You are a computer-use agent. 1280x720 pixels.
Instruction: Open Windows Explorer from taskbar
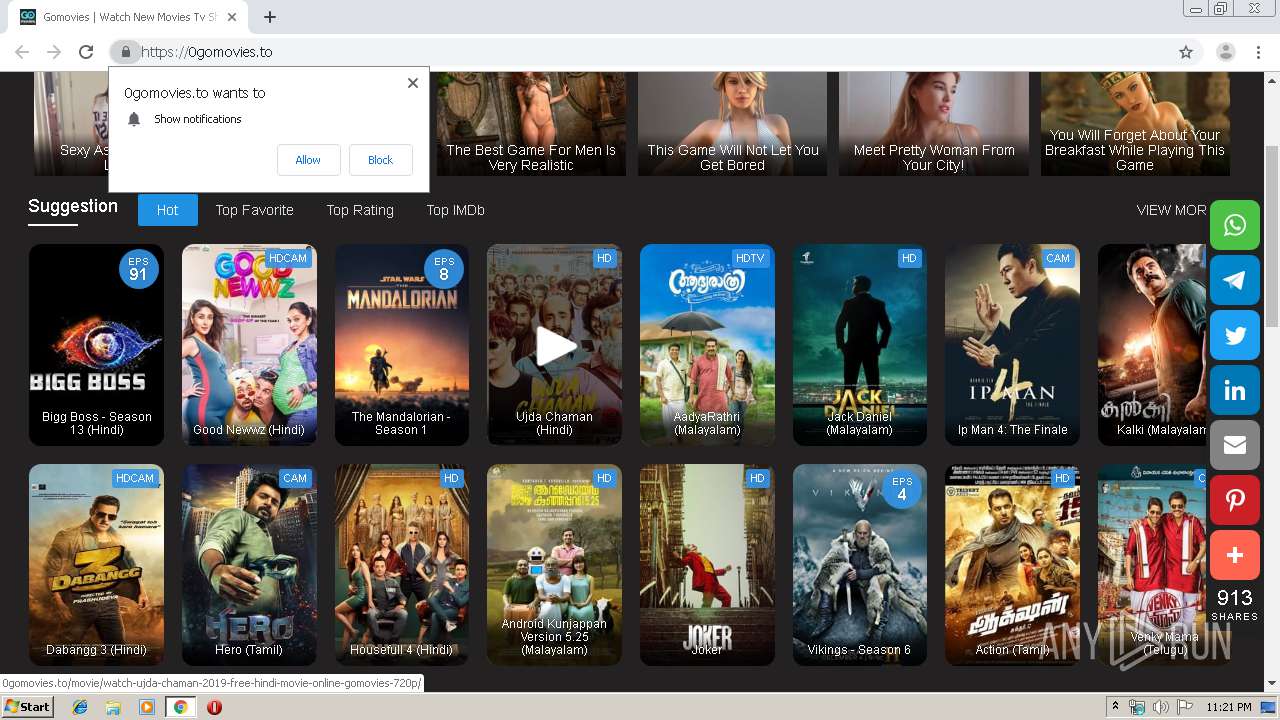113,707
